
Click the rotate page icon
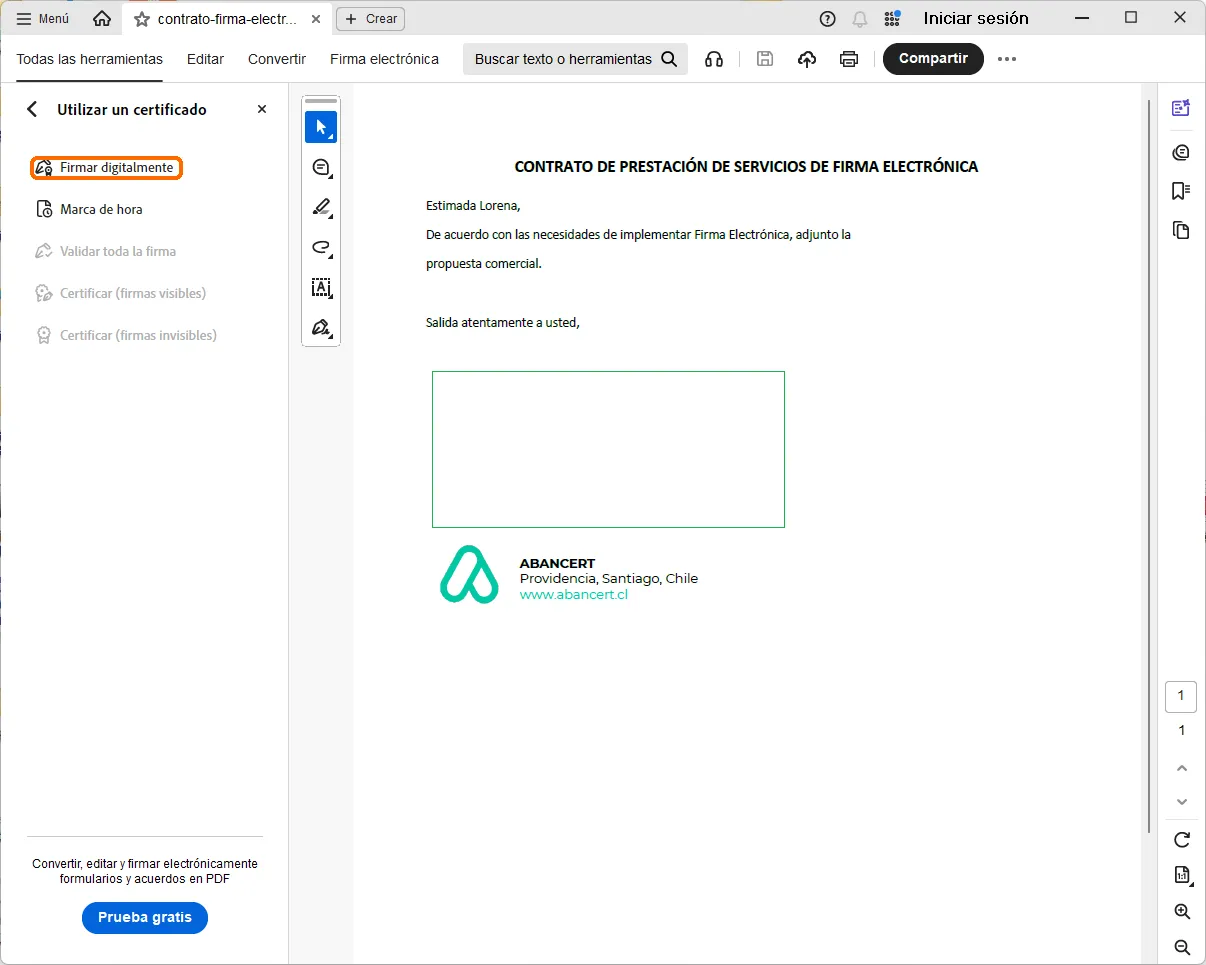pos(1182,839)
